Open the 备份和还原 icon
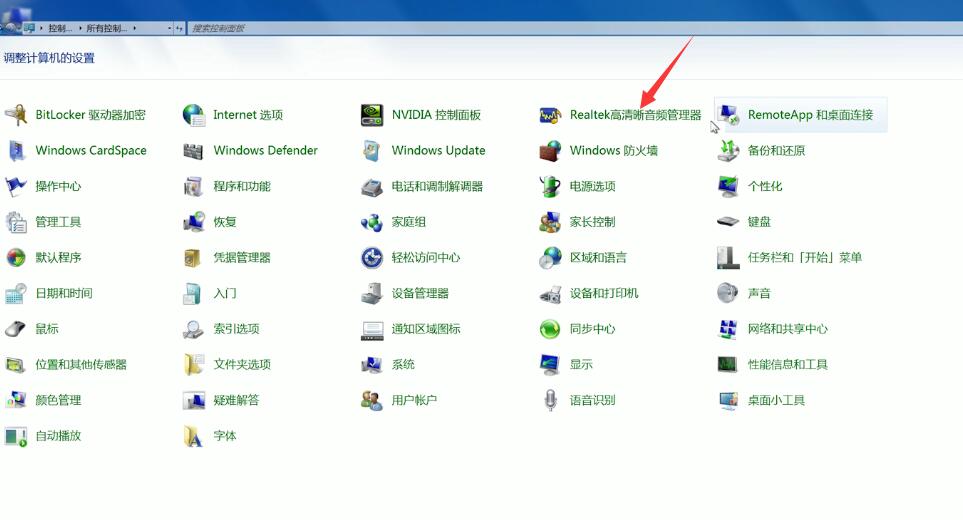Viewport: 963px width, 520px height. pyautogui.click(x=728, y=150)
